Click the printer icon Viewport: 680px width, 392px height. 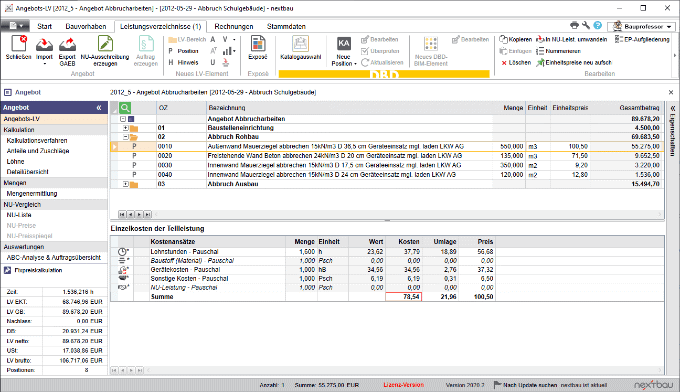pos(575,26)
